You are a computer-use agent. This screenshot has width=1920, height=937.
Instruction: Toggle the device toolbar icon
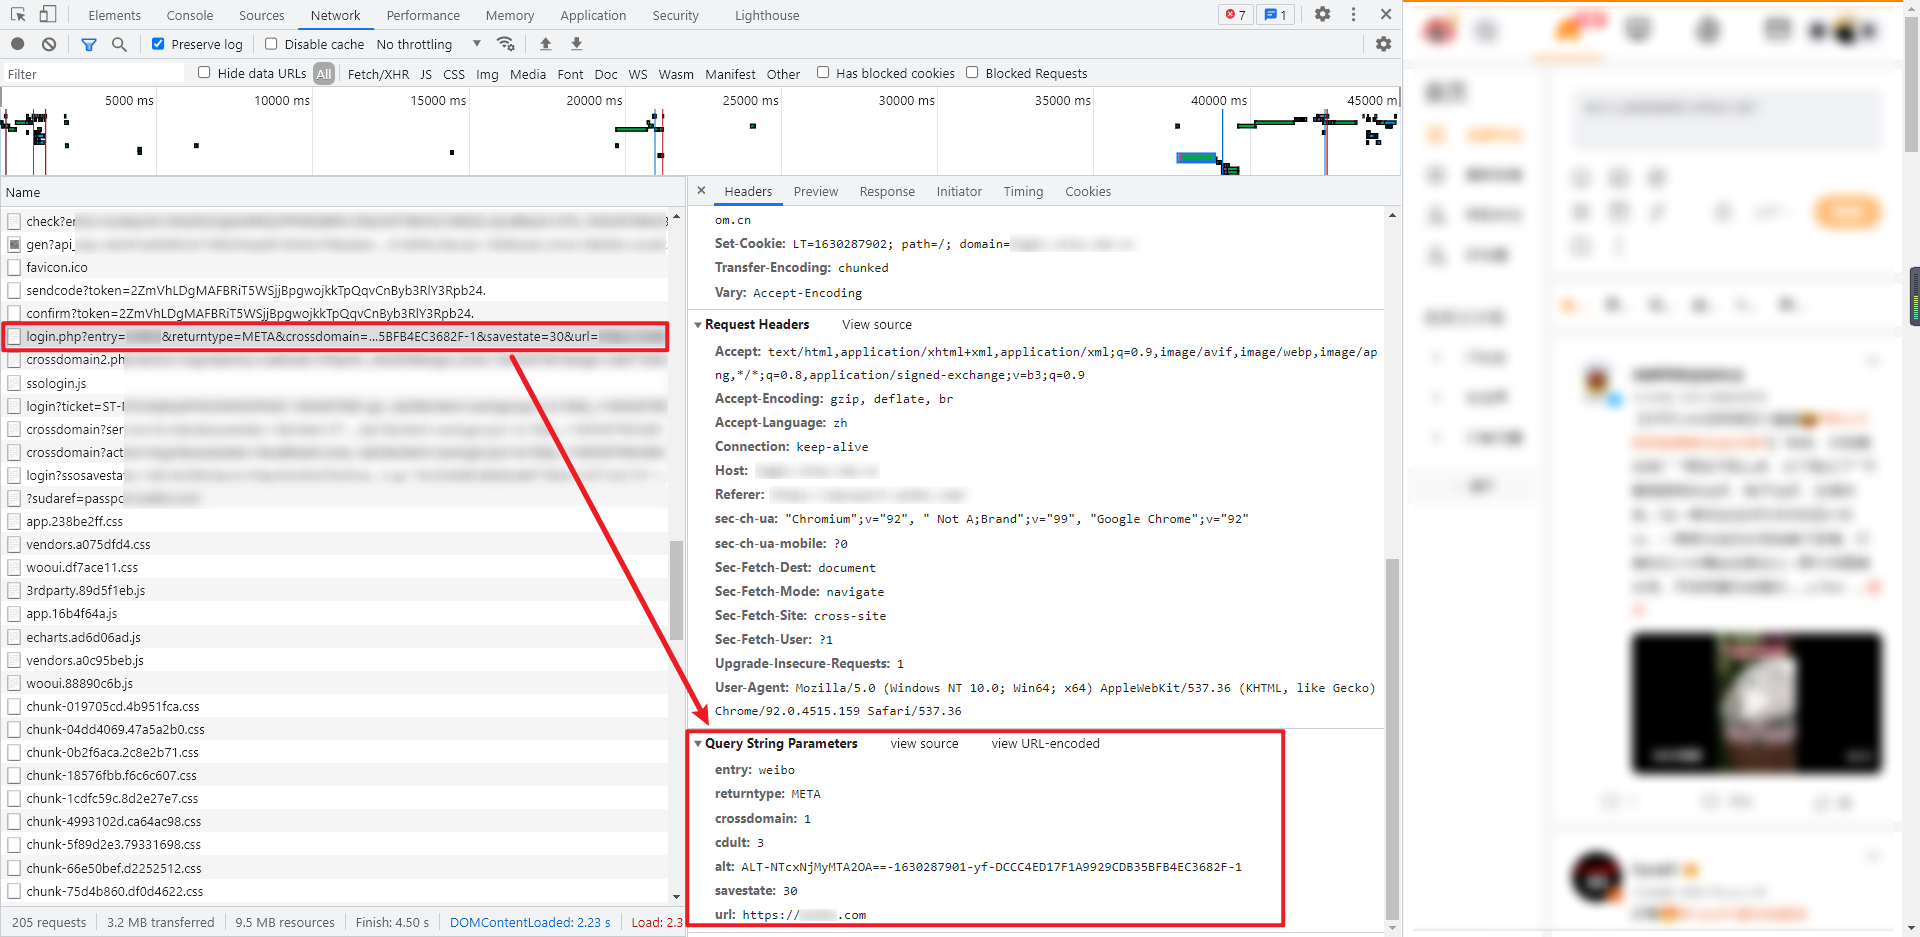(x=47, y=14)
